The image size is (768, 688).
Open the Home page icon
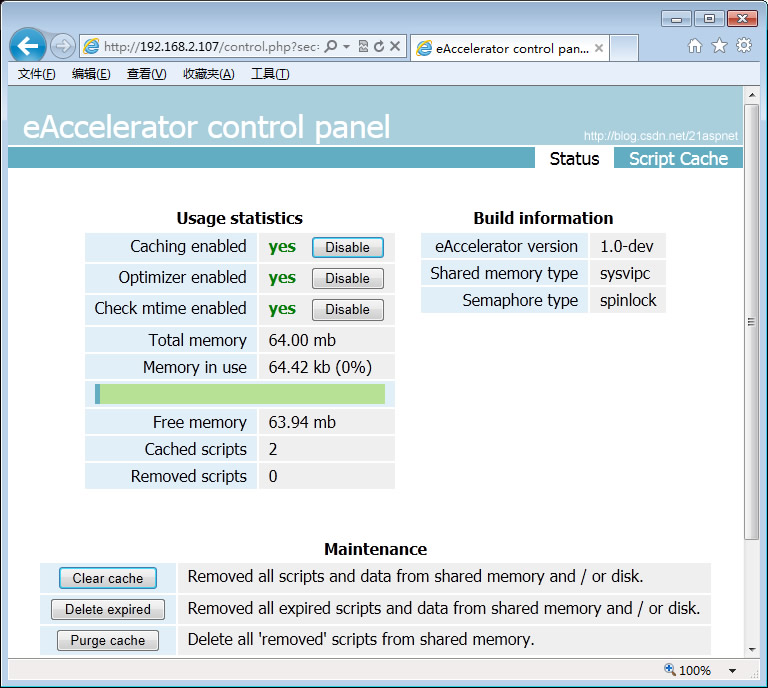pos(695,46)
